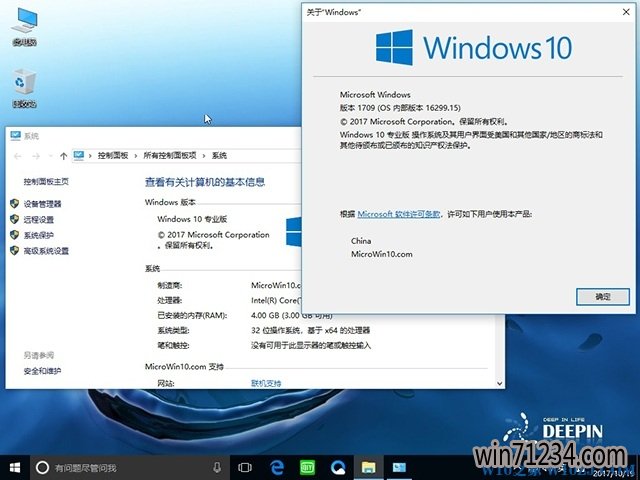Click the Windows 10 专业版 edition text
The image size is (640, 480).
[x=192, y=219]
